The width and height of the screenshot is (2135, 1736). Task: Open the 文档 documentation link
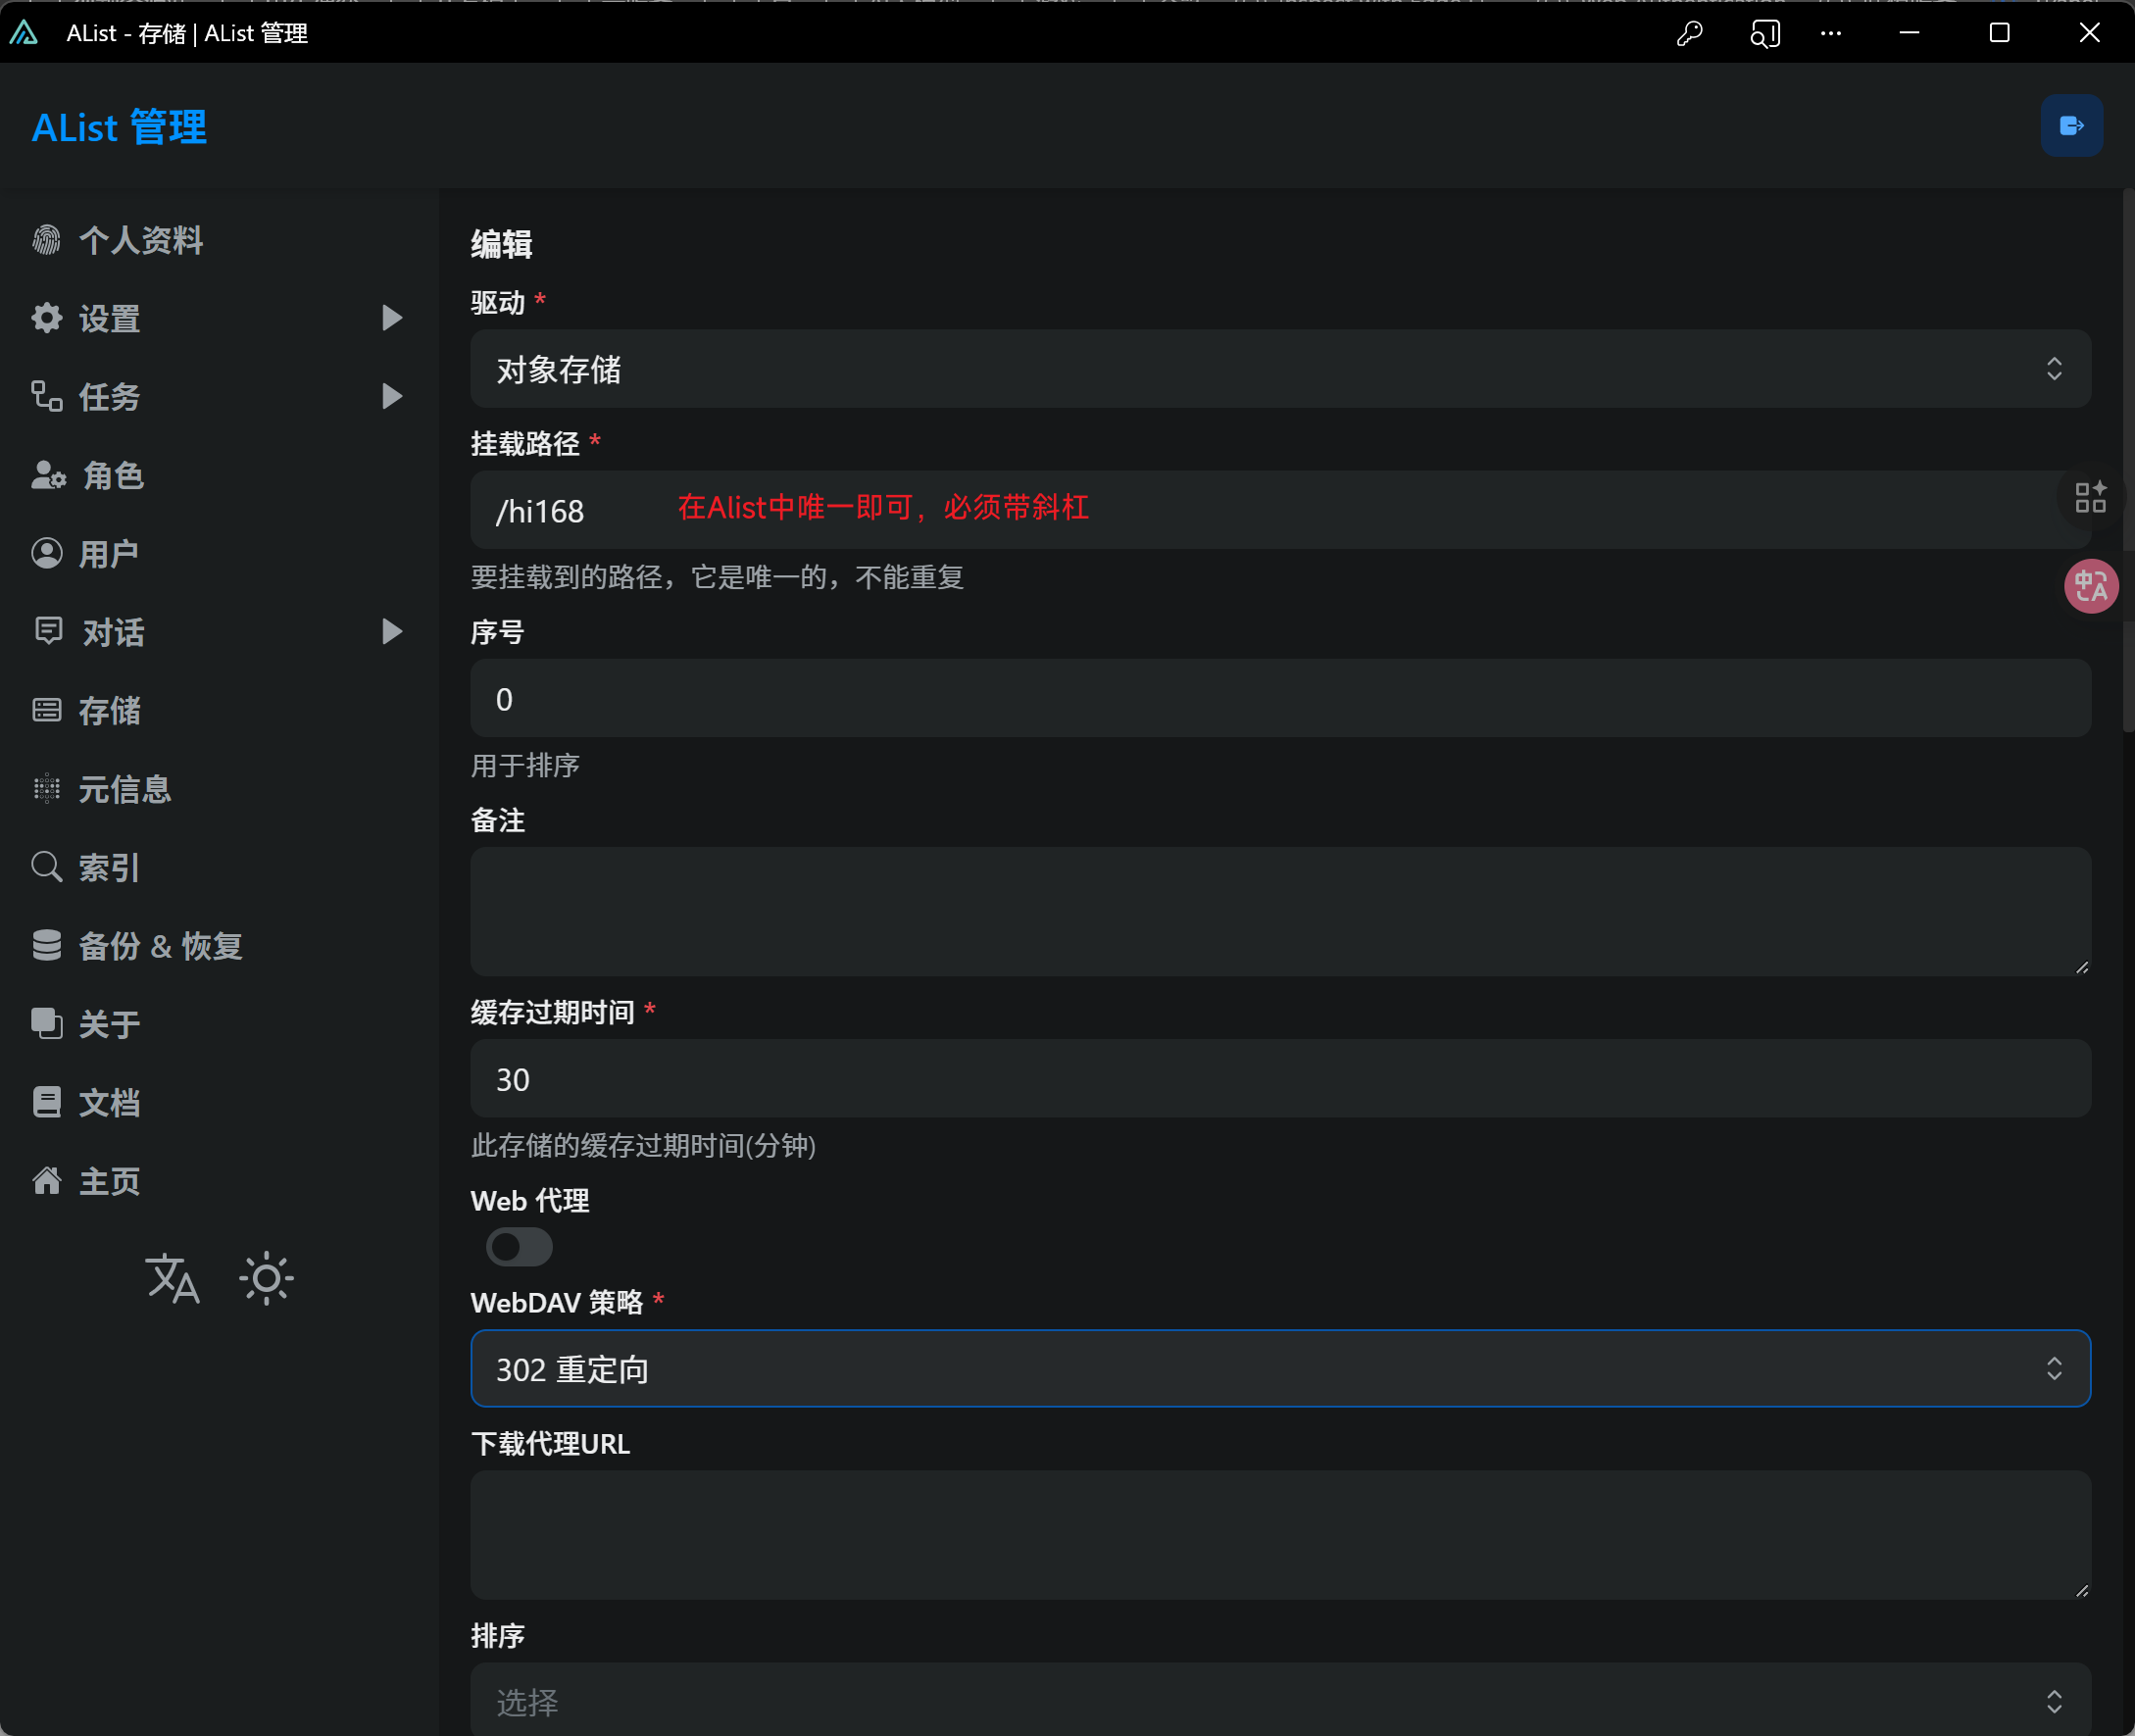(110, 1102)
